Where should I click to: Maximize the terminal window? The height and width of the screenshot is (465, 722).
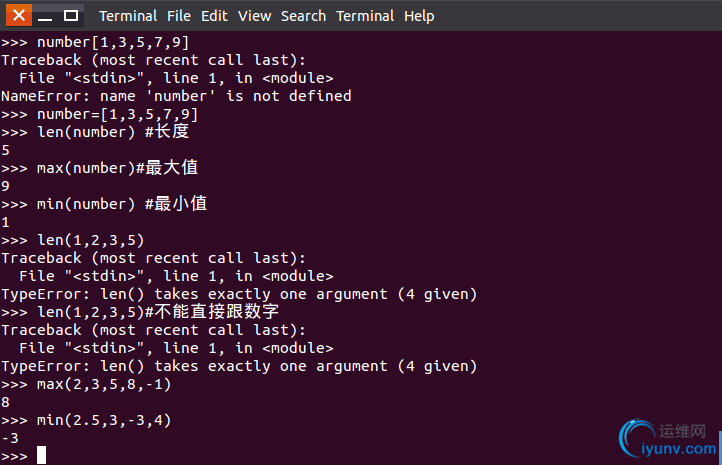click(x=70, y=16)
